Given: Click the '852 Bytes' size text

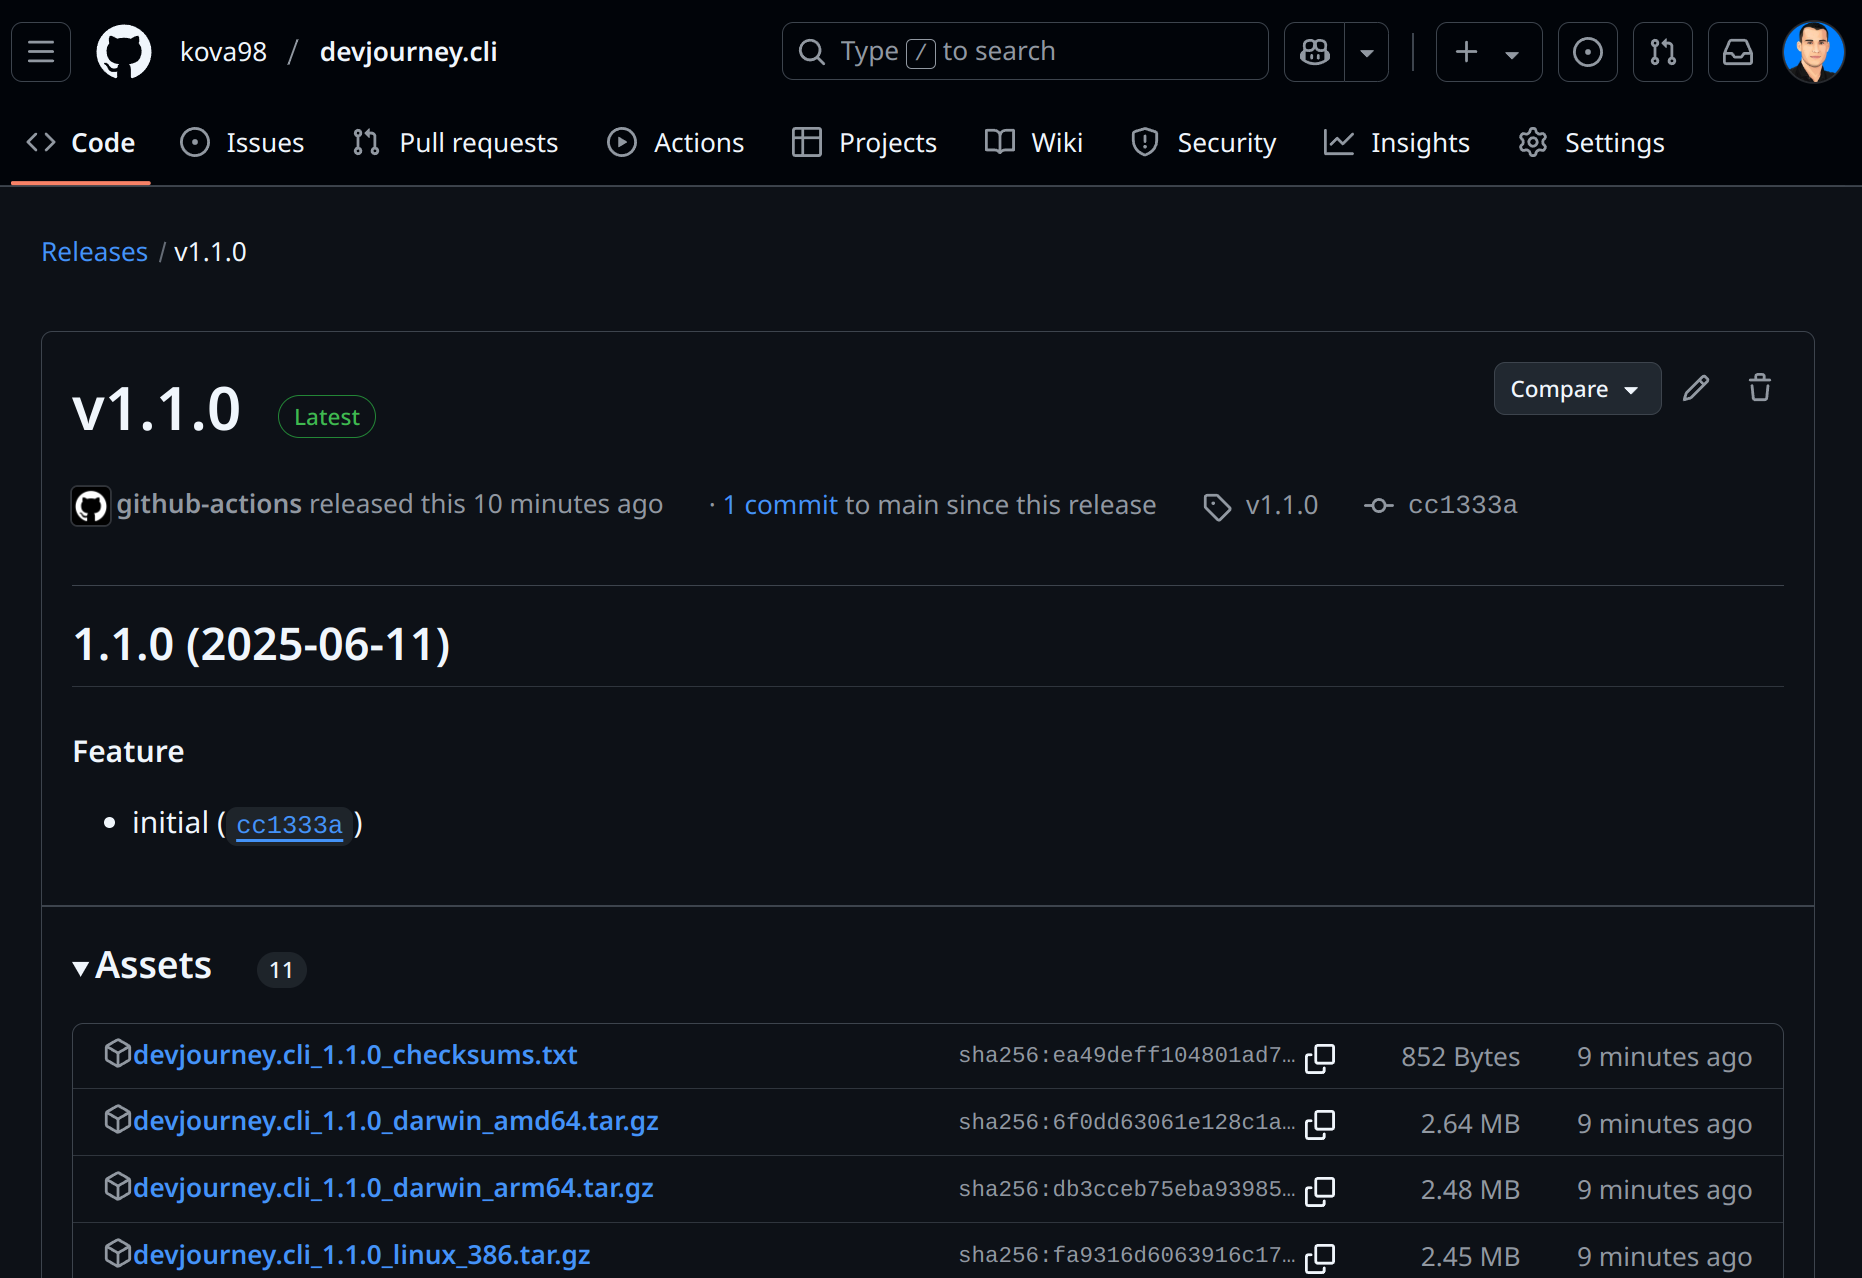Looking at the screenshot, I should tap(1460, 1057).
